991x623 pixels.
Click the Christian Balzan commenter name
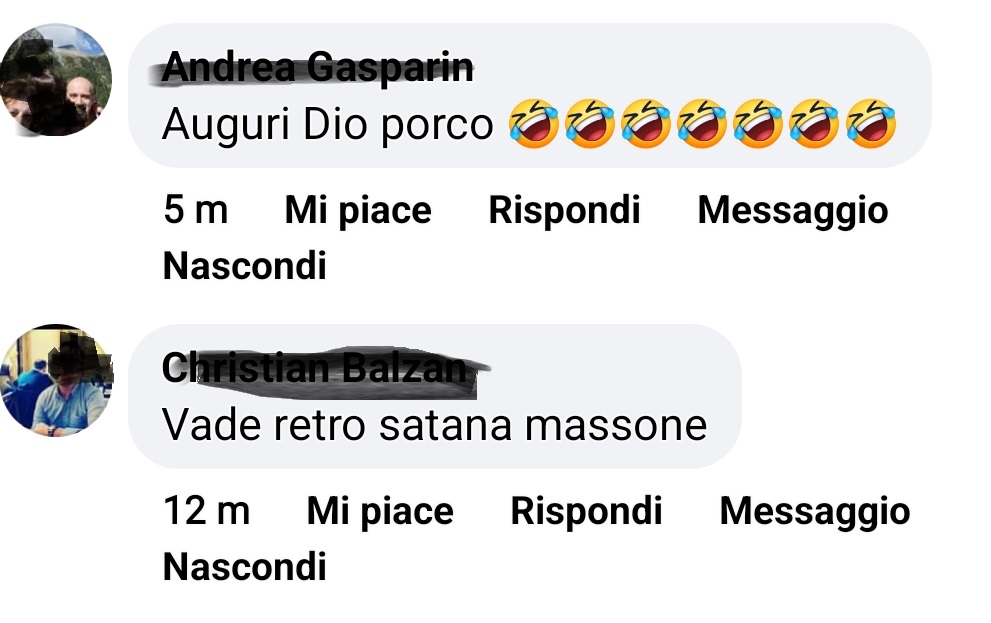pyautogui.click(x=314, y=368)
